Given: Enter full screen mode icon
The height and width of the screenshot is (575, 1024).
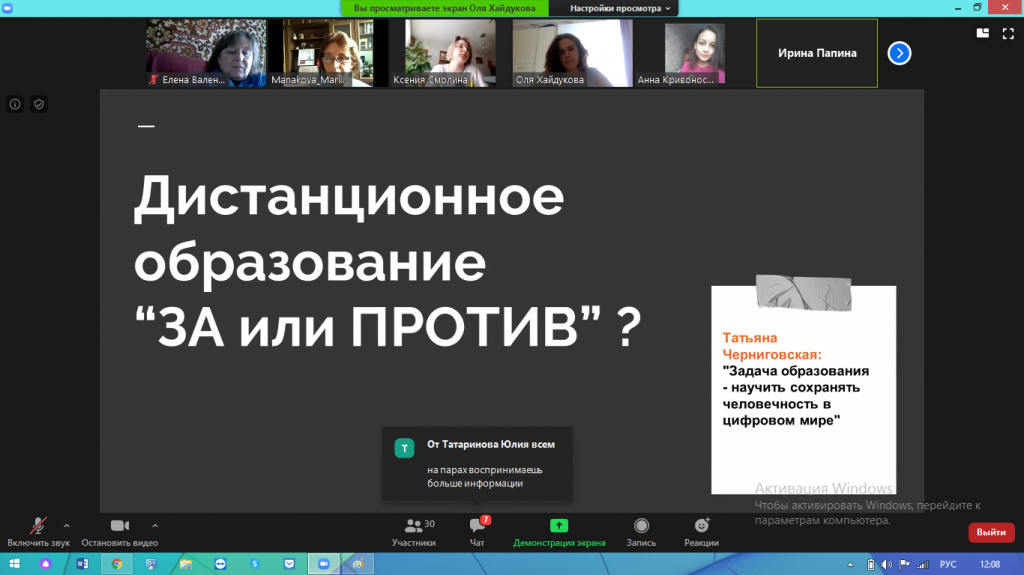Looking at the screenshot, I should [1008, 32].
